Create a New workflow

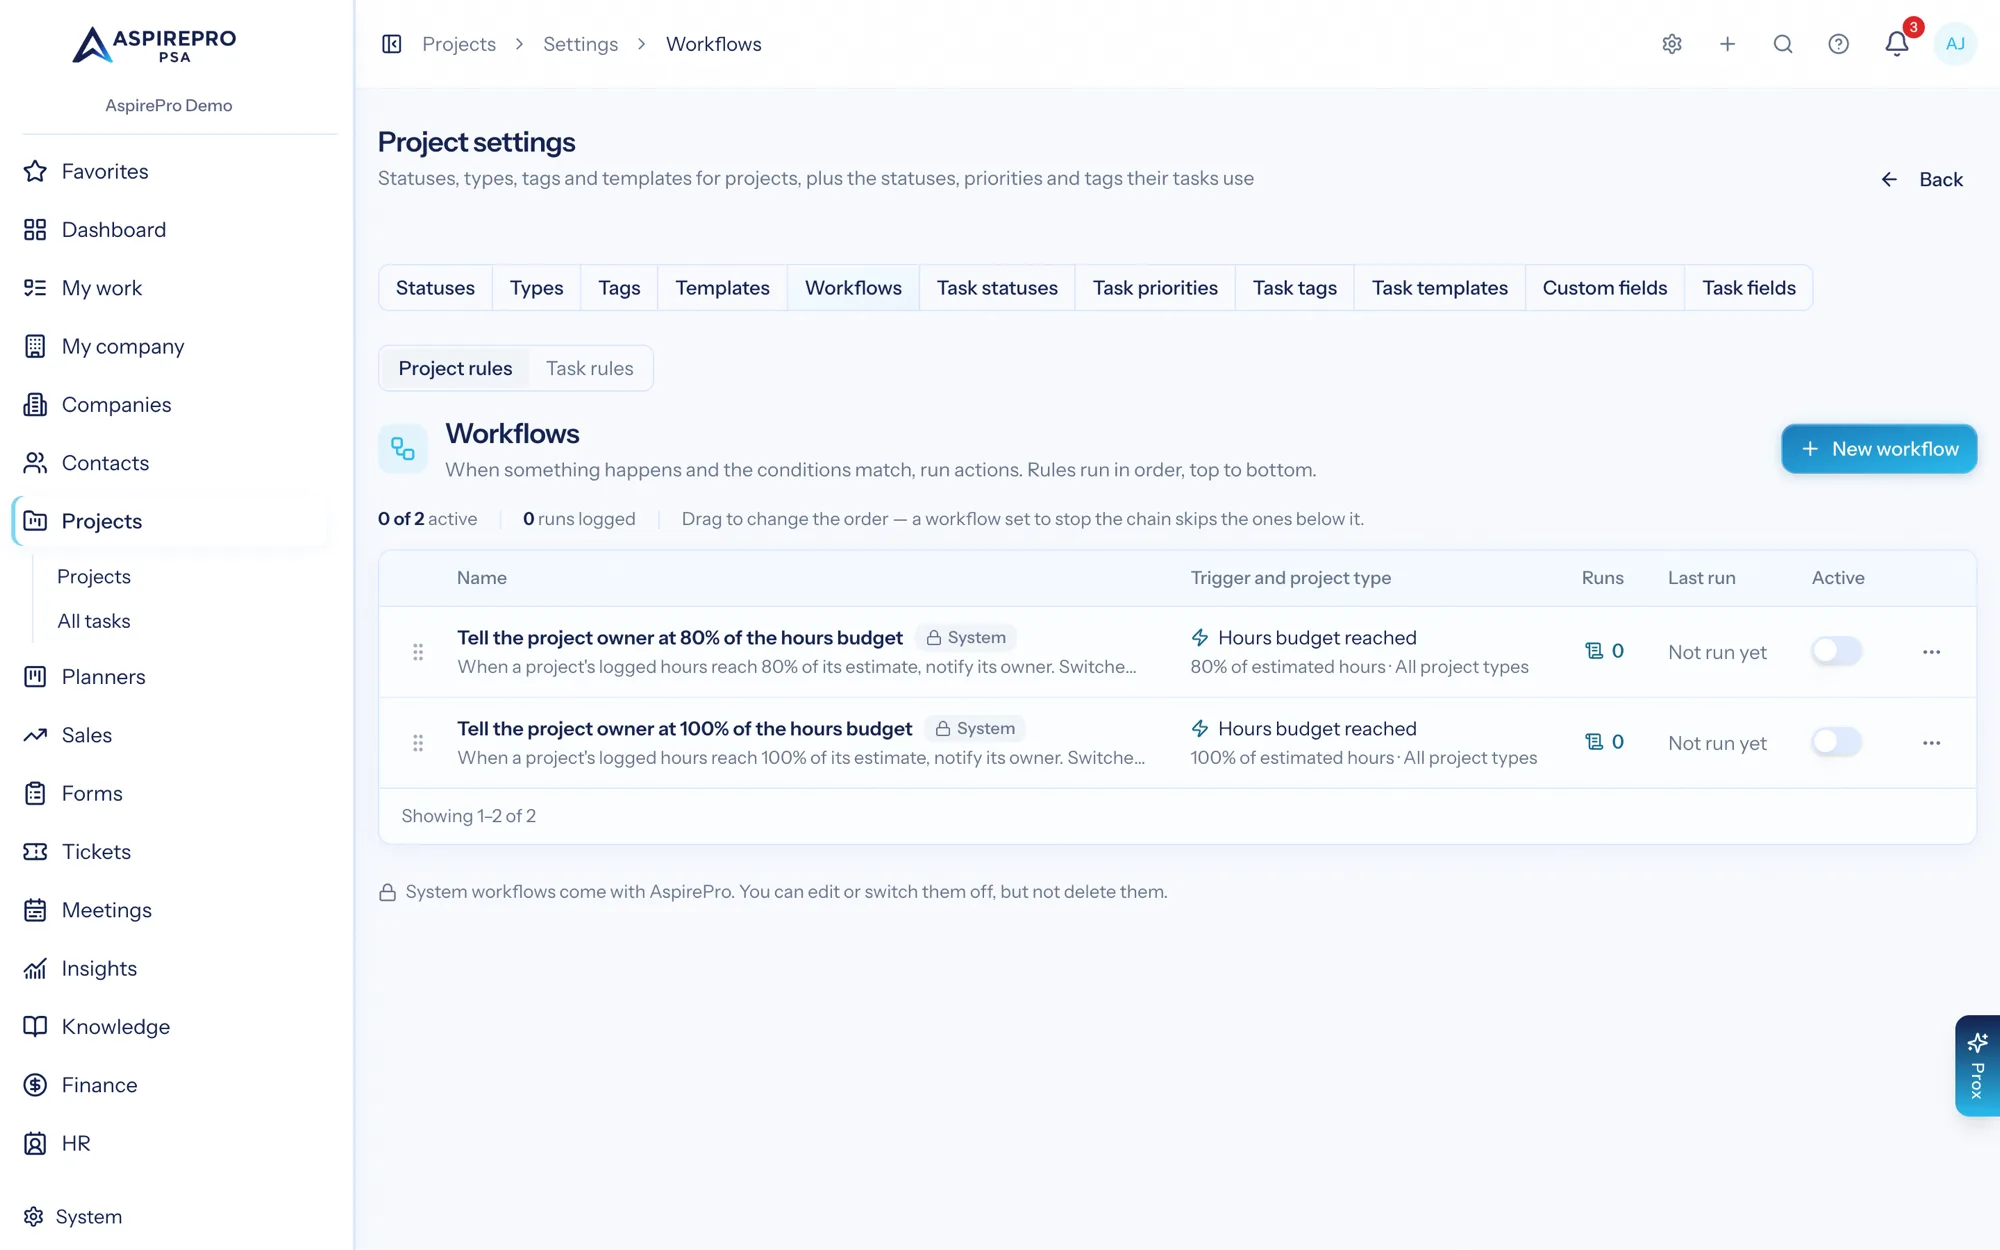1879,449
